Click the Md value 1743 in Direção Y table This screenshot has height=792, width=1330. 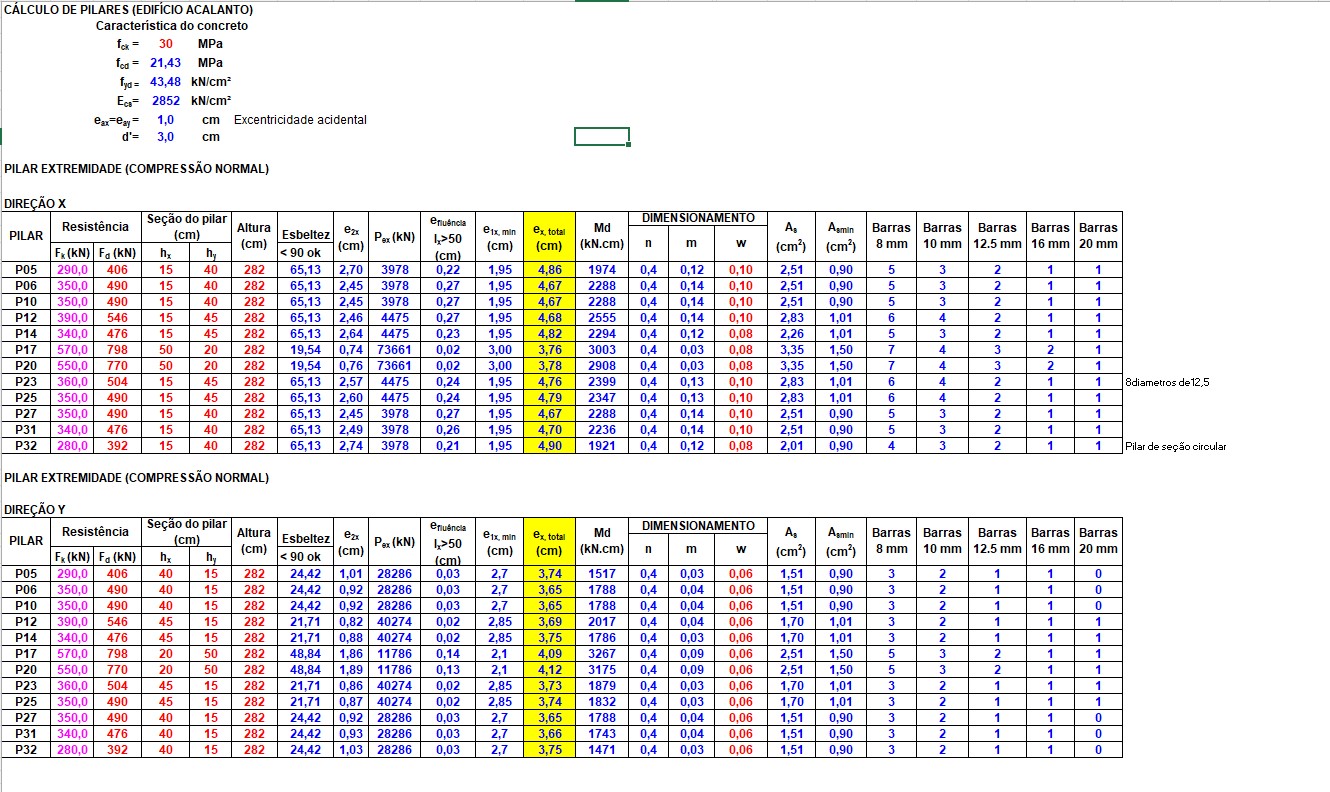pyautogui.click(x=602, y=734)
